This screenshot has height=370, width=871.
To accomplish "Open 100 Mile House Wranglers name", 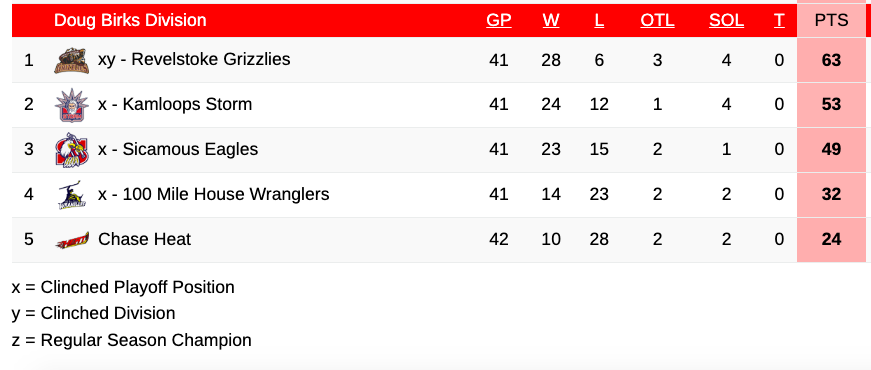I will point(213,194).
